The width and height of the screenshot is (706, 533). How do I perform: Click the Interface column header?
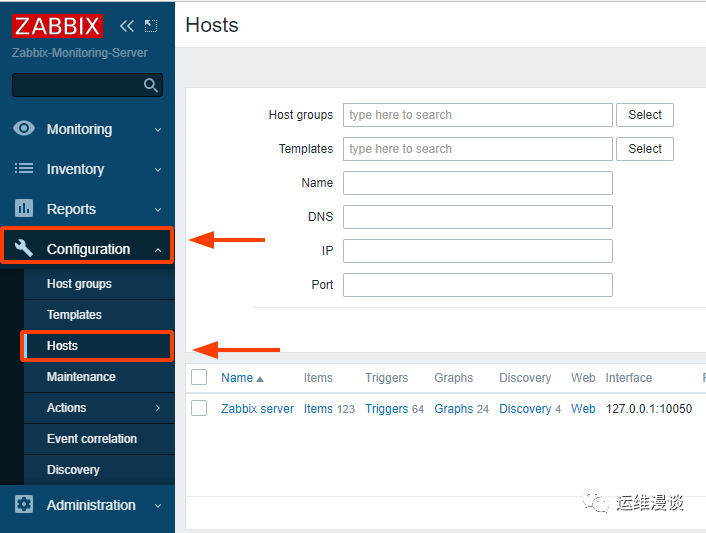pos(629,378)
